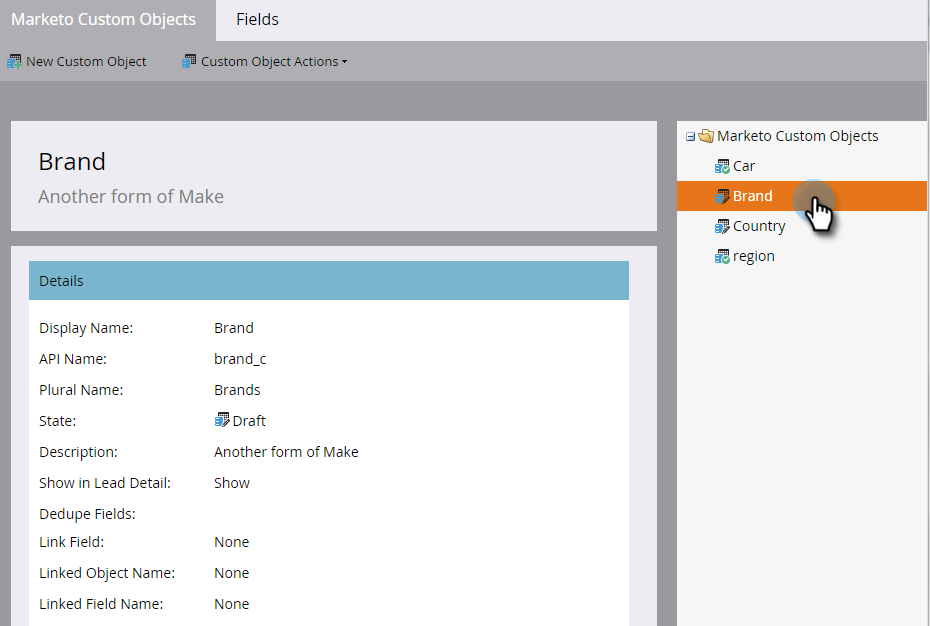The height and width of the screenshot is (626, 930).
Task: Select region in the objects tree
Action: coord(754,256)
